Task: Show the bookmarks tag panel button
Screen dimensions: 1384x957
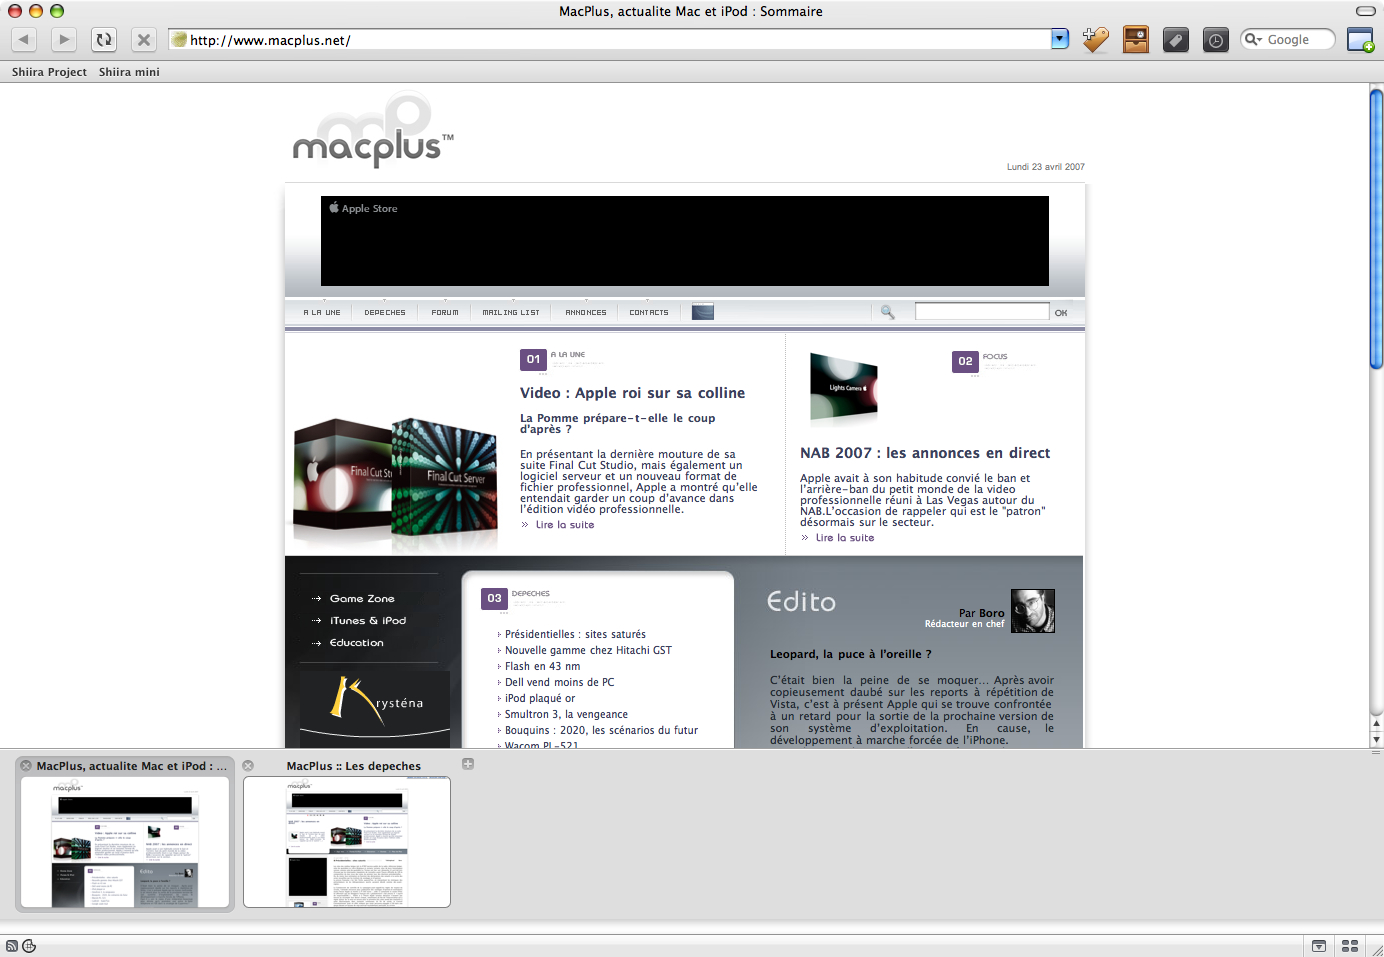Action: (1176, 40)
